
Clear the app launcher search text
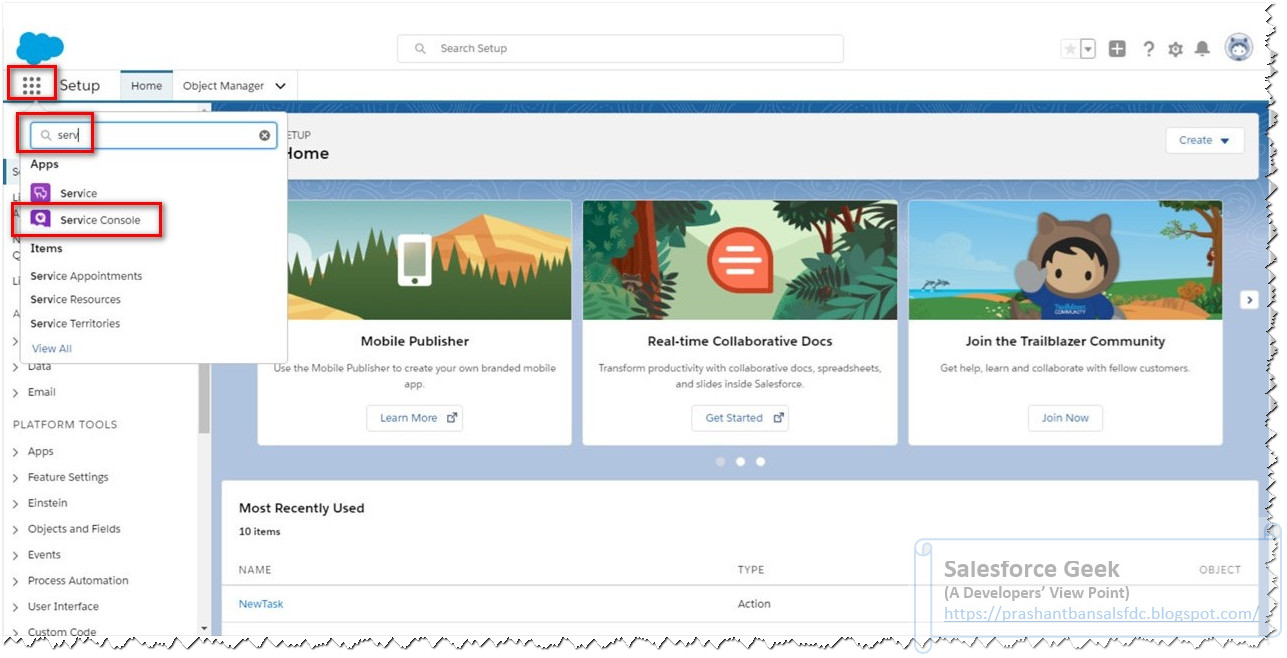click(265, 135)
